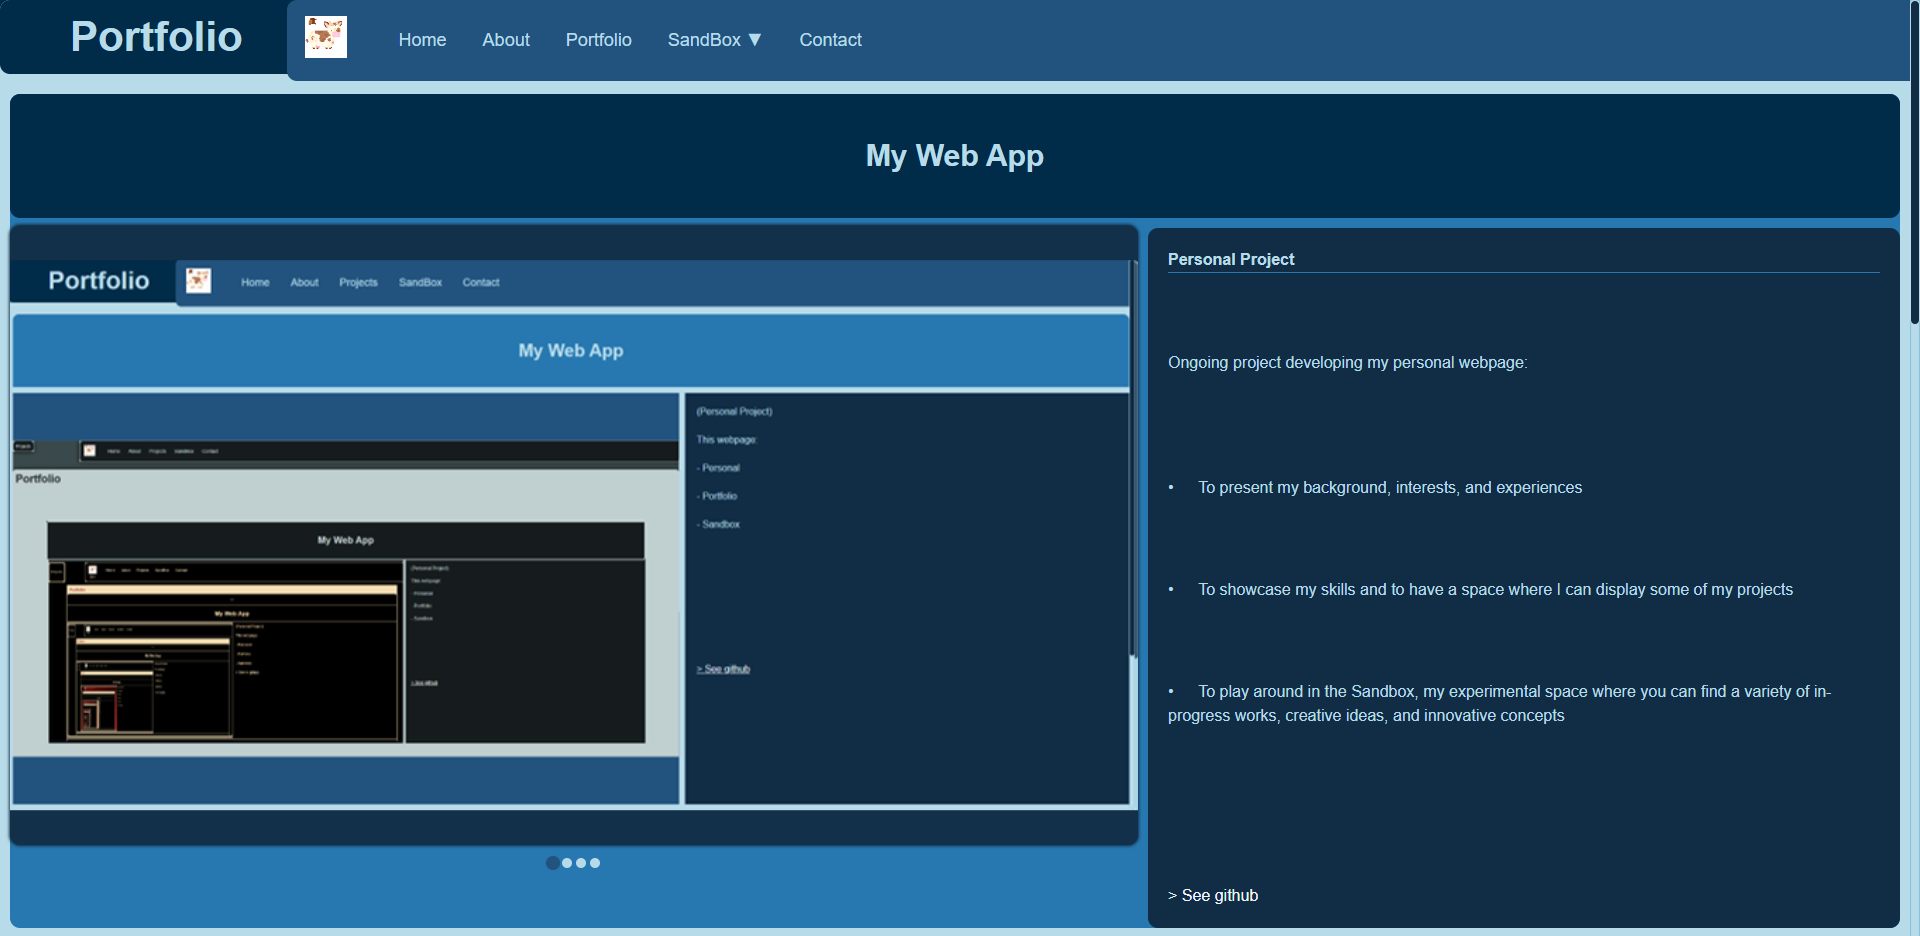Click the nested My Web App preview thumbnail

coord(346,632)
